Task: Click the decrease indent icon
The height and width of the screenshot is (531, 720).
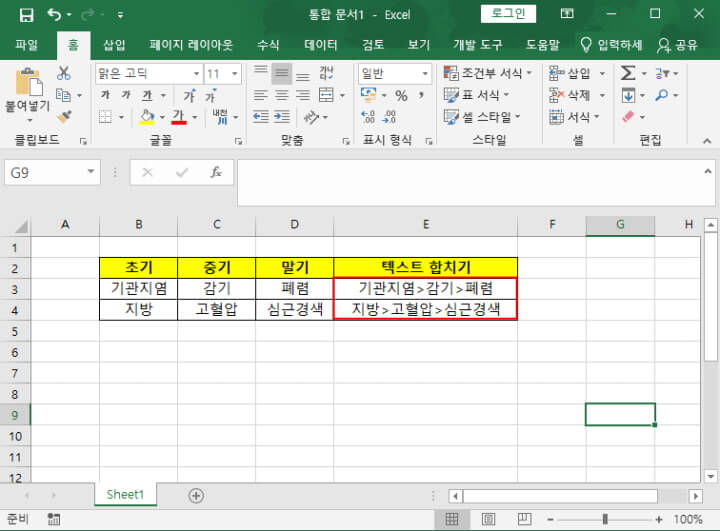Action: tap(260, 117)
